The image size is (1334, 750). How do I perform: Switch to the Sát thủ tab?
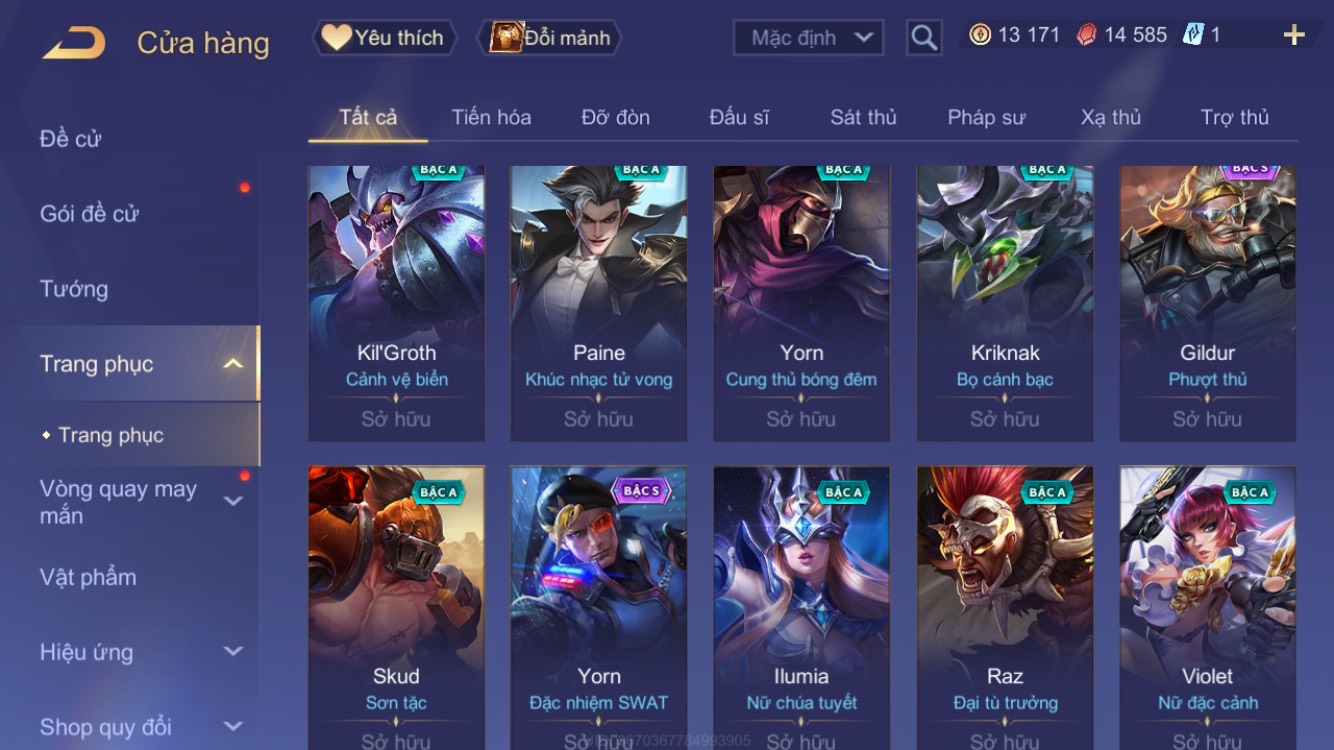point(863,117)
